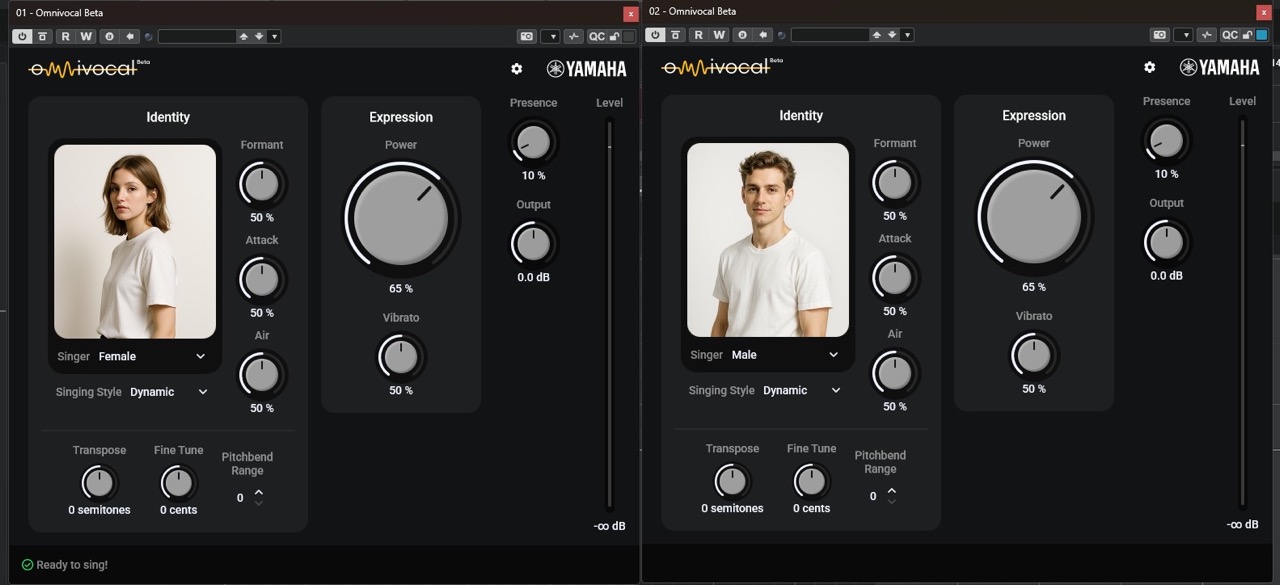Open settings gear in the Female singer window
Screen dimensions: 1280x585
pyautogui.click(x=516, y=69)
